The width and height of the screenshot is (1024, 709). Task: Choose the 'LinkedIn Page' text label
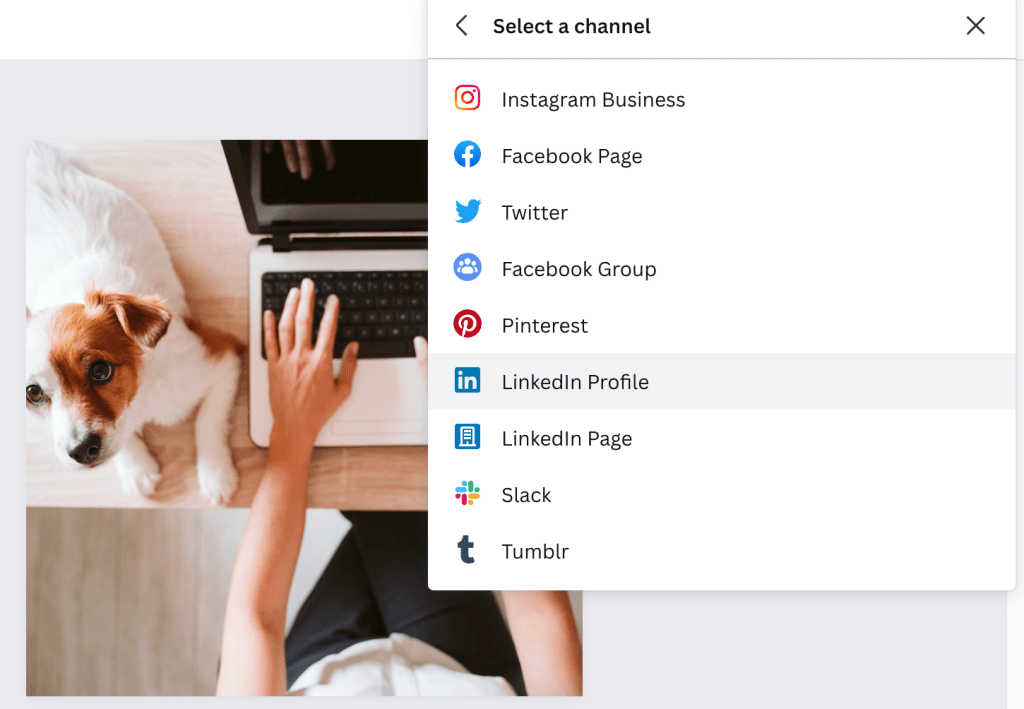(567, 439)
